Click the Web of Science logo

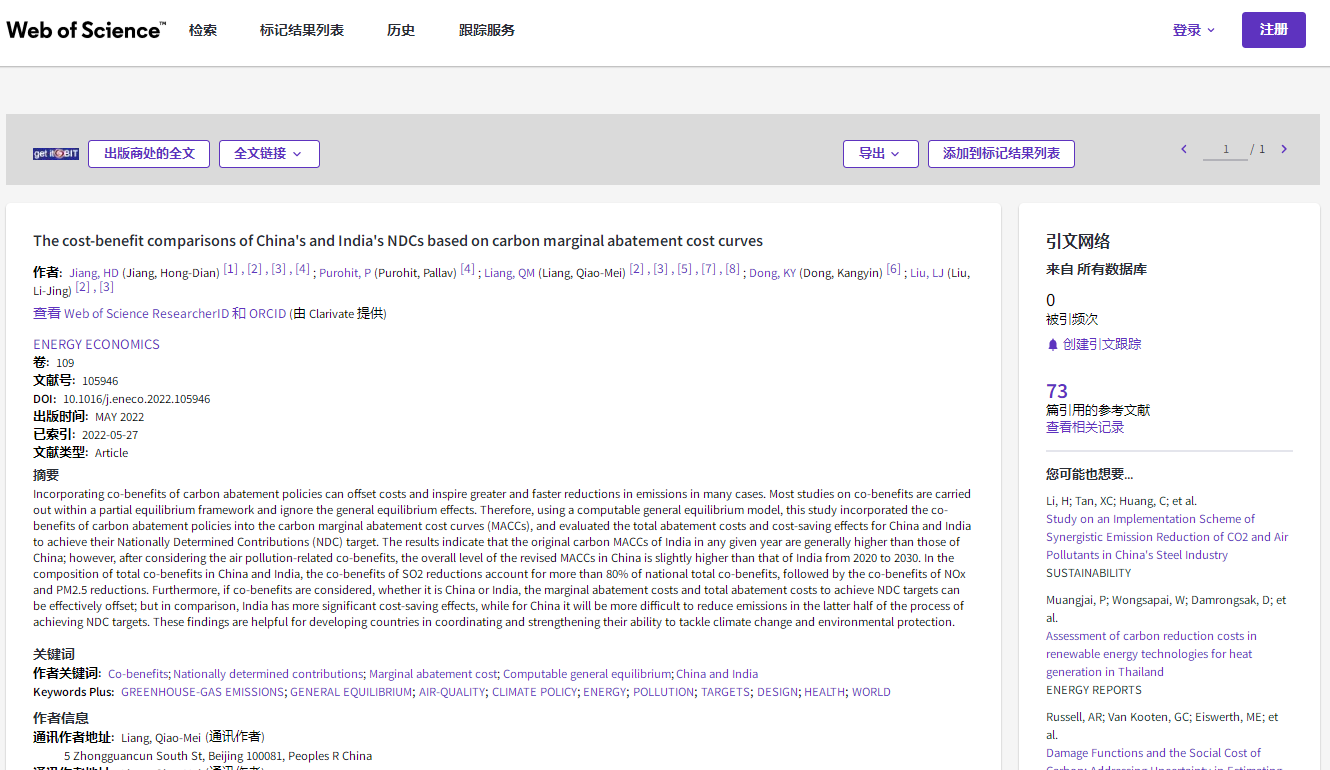click(x=86, y=30)
